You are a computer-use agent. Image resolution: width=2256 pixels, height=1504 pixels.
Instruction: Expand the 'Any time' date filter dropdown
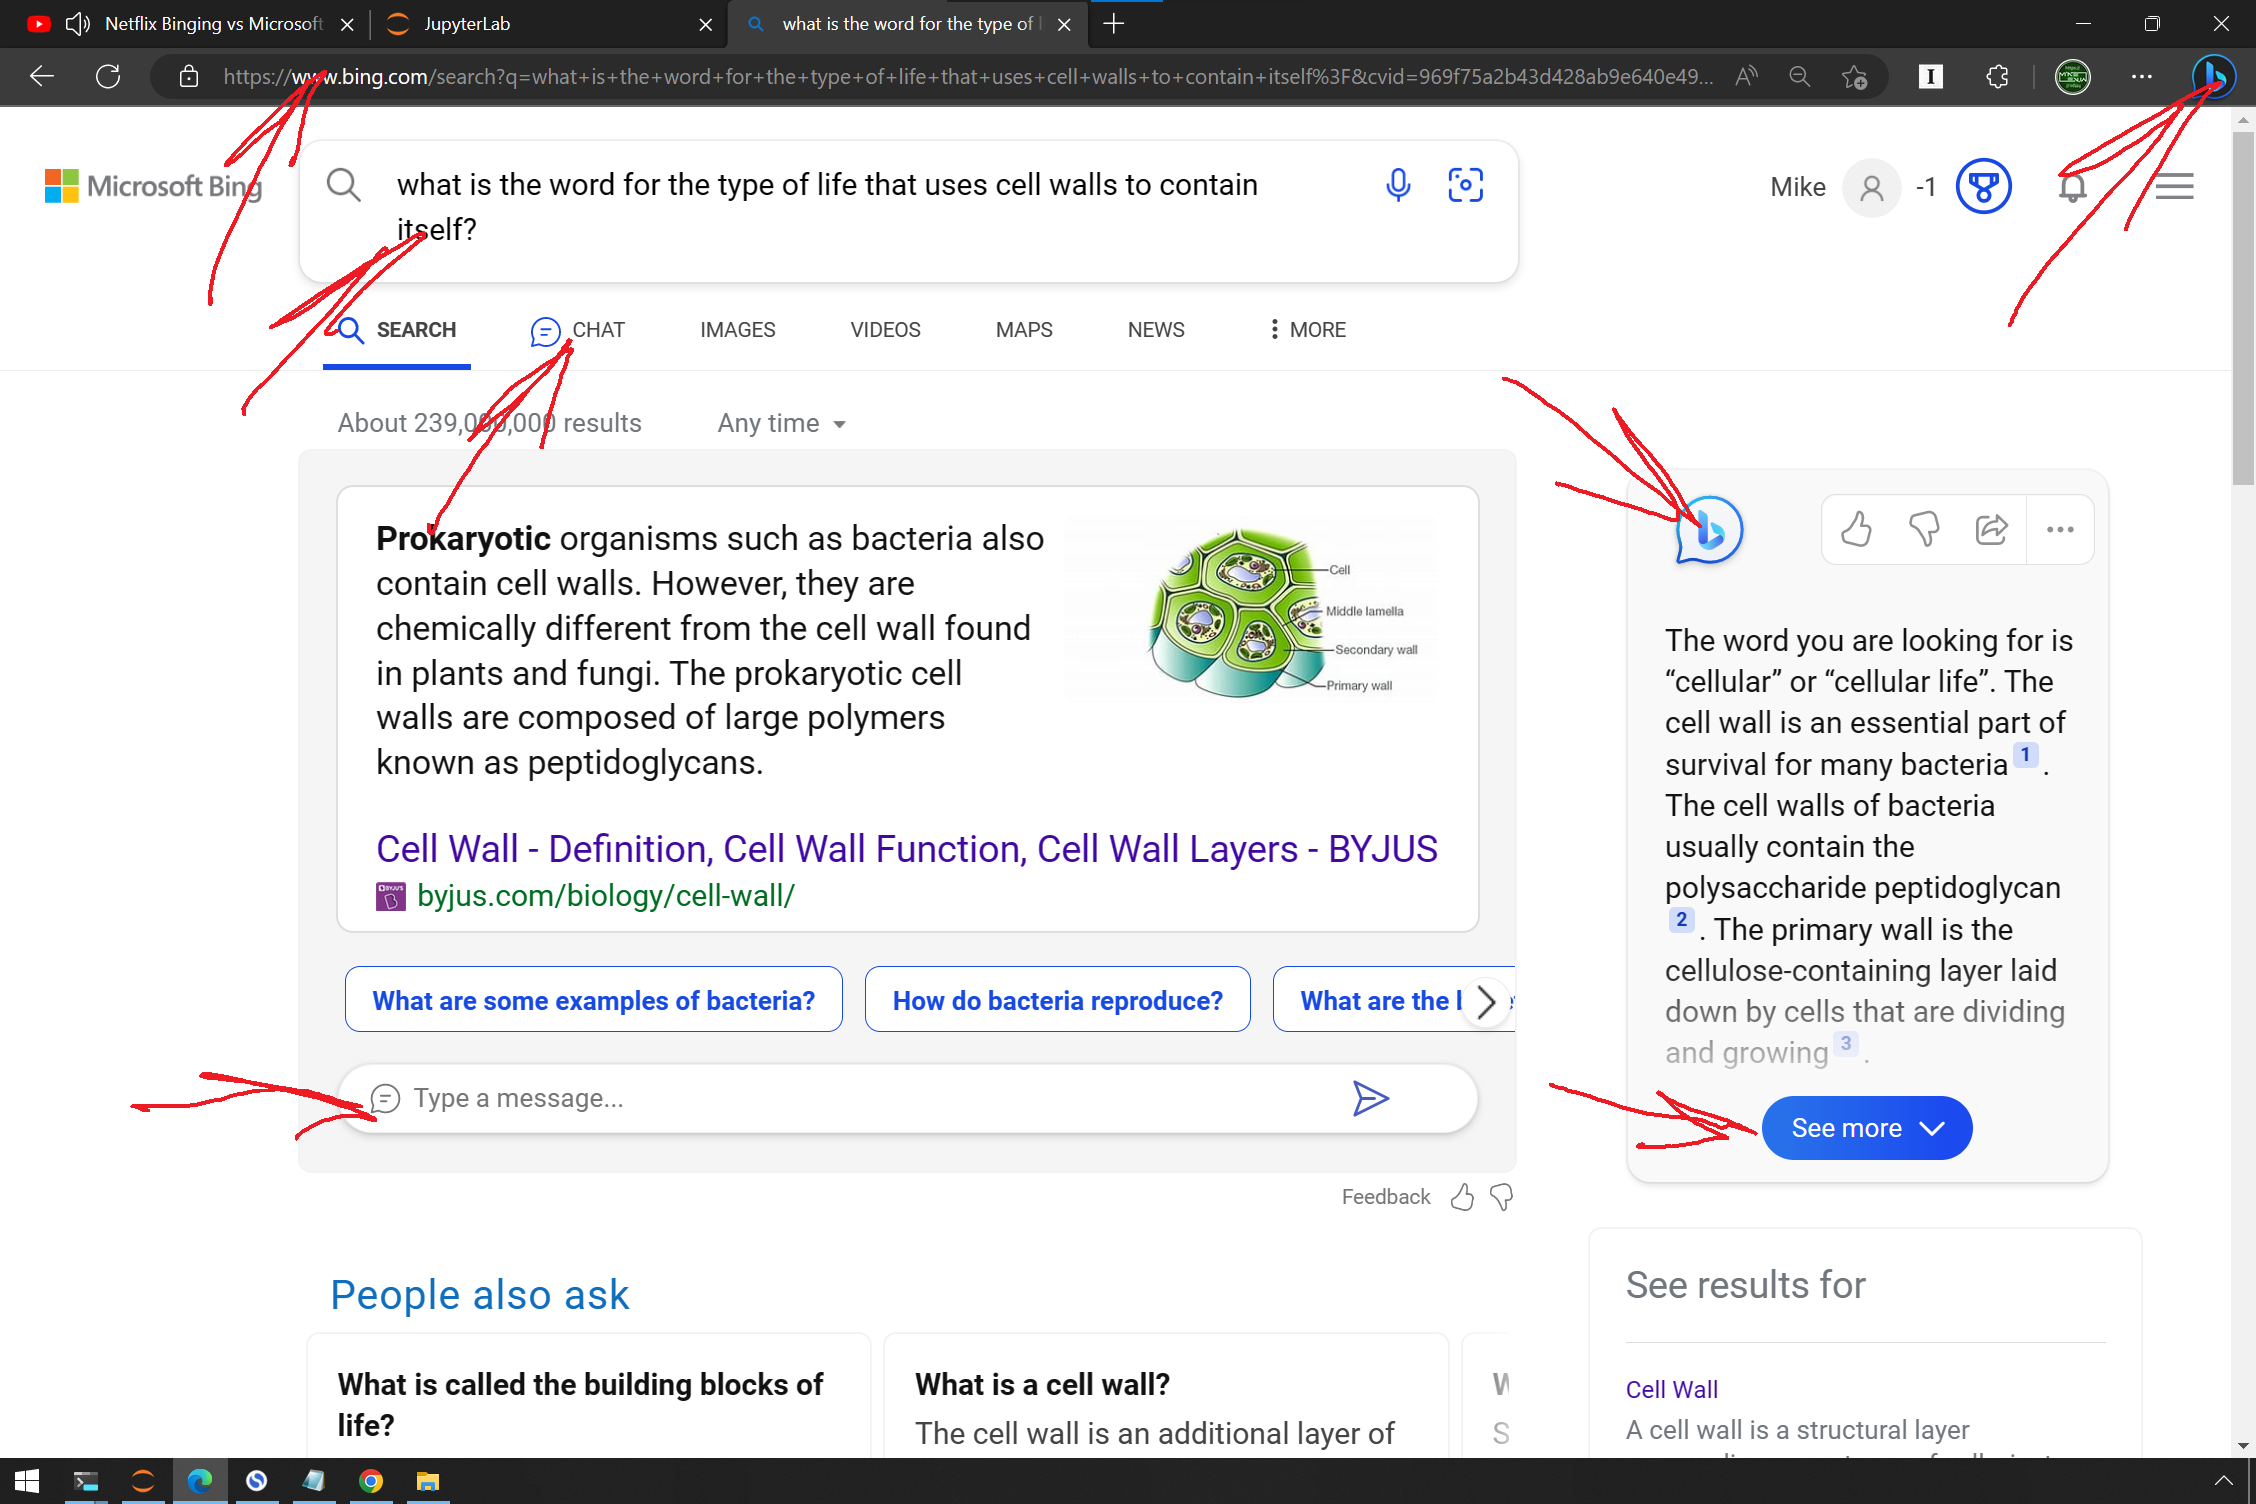(x=776, y=421)
